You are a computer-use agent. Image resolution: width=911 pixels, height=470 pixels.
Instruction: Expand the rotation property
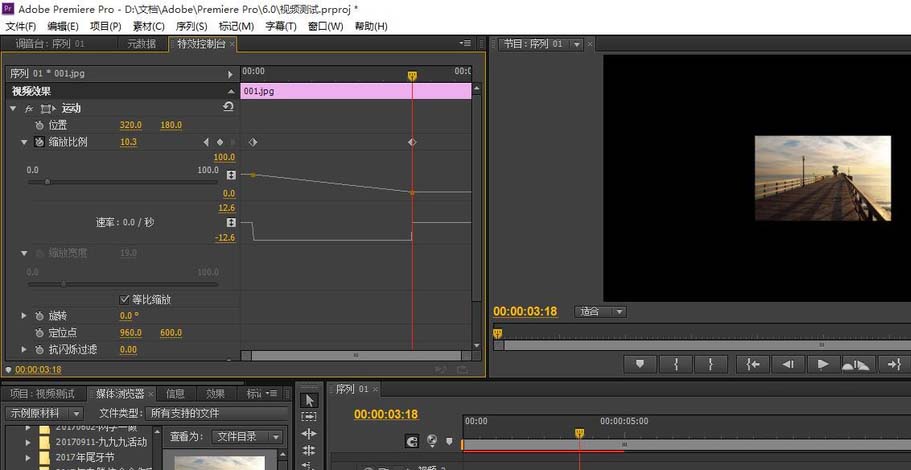25,316
